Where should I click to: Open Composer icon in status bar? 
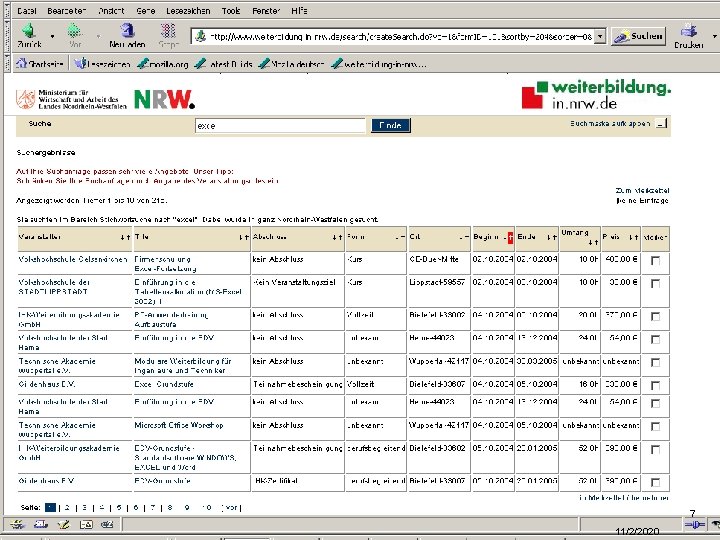coord(63,524)
